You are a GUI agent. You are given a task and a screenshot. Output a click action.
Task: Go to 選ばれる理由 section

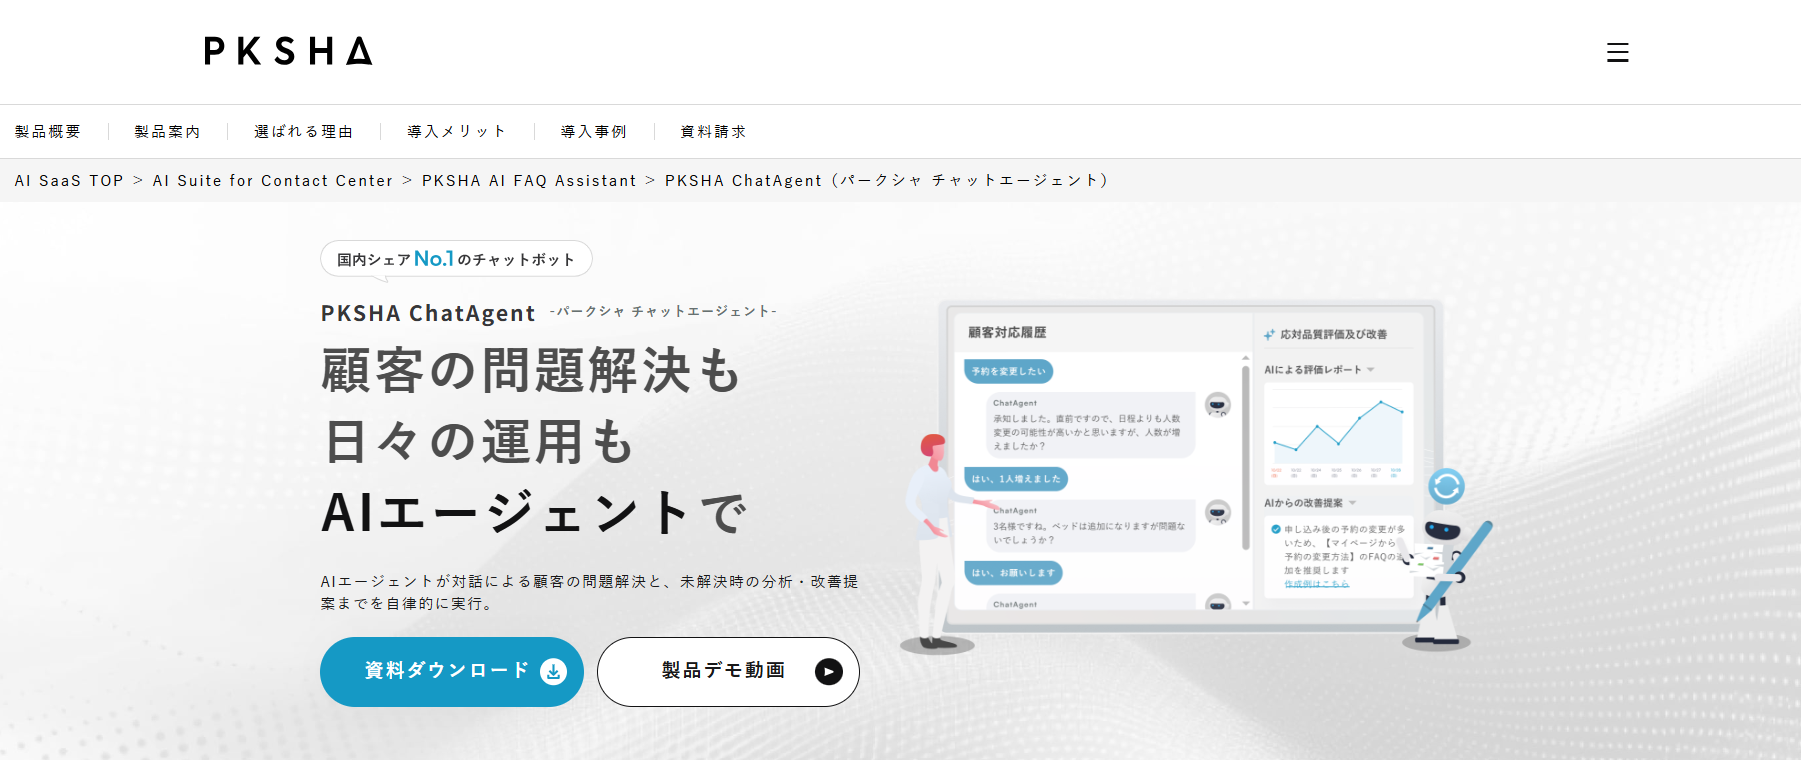click(304, 132)
